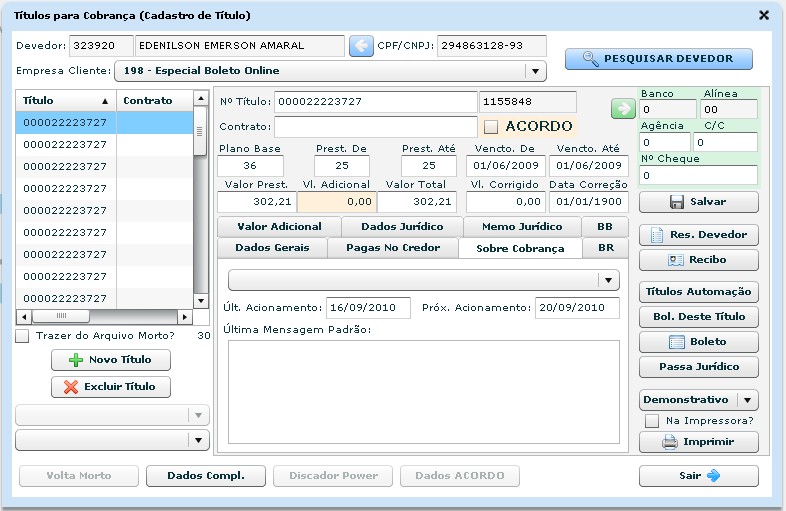
Task: Click the Passa Jurídico button
Action: pos(698,367)
